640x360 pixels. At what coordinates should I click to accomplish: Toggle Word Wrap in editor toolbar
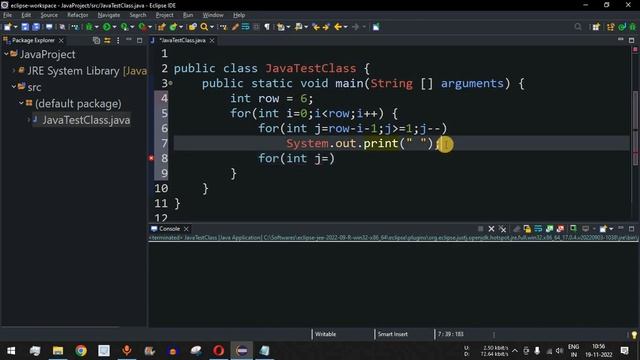[245, 27]
